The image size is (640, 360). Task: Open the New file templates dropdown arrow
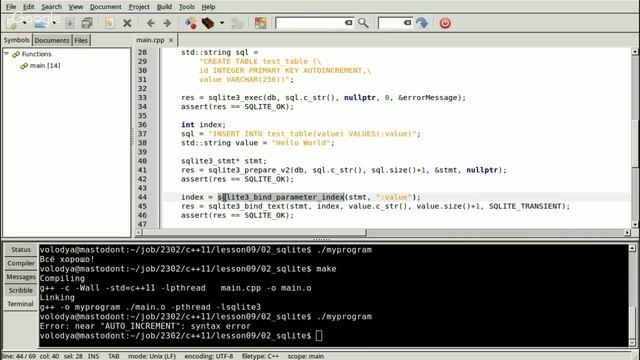pos(24,23)
